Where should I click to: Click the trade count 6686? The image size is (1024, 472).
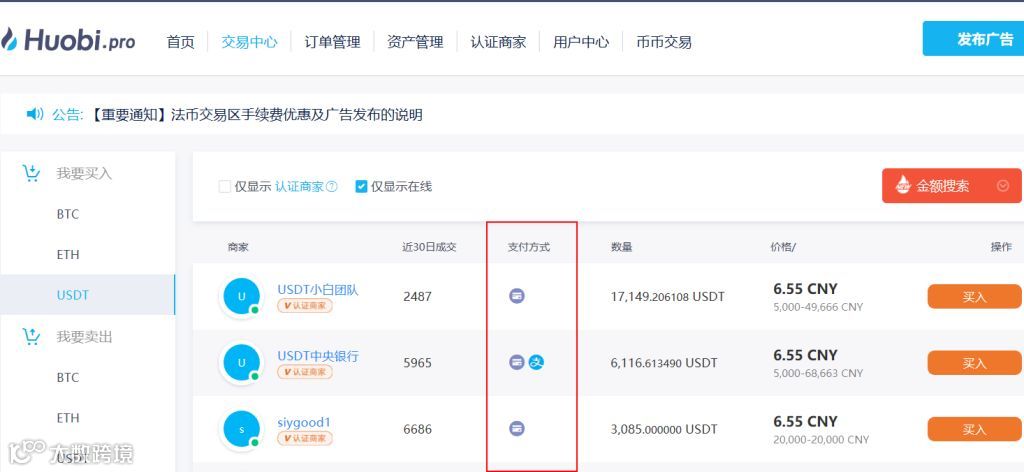tap(417, 429)
